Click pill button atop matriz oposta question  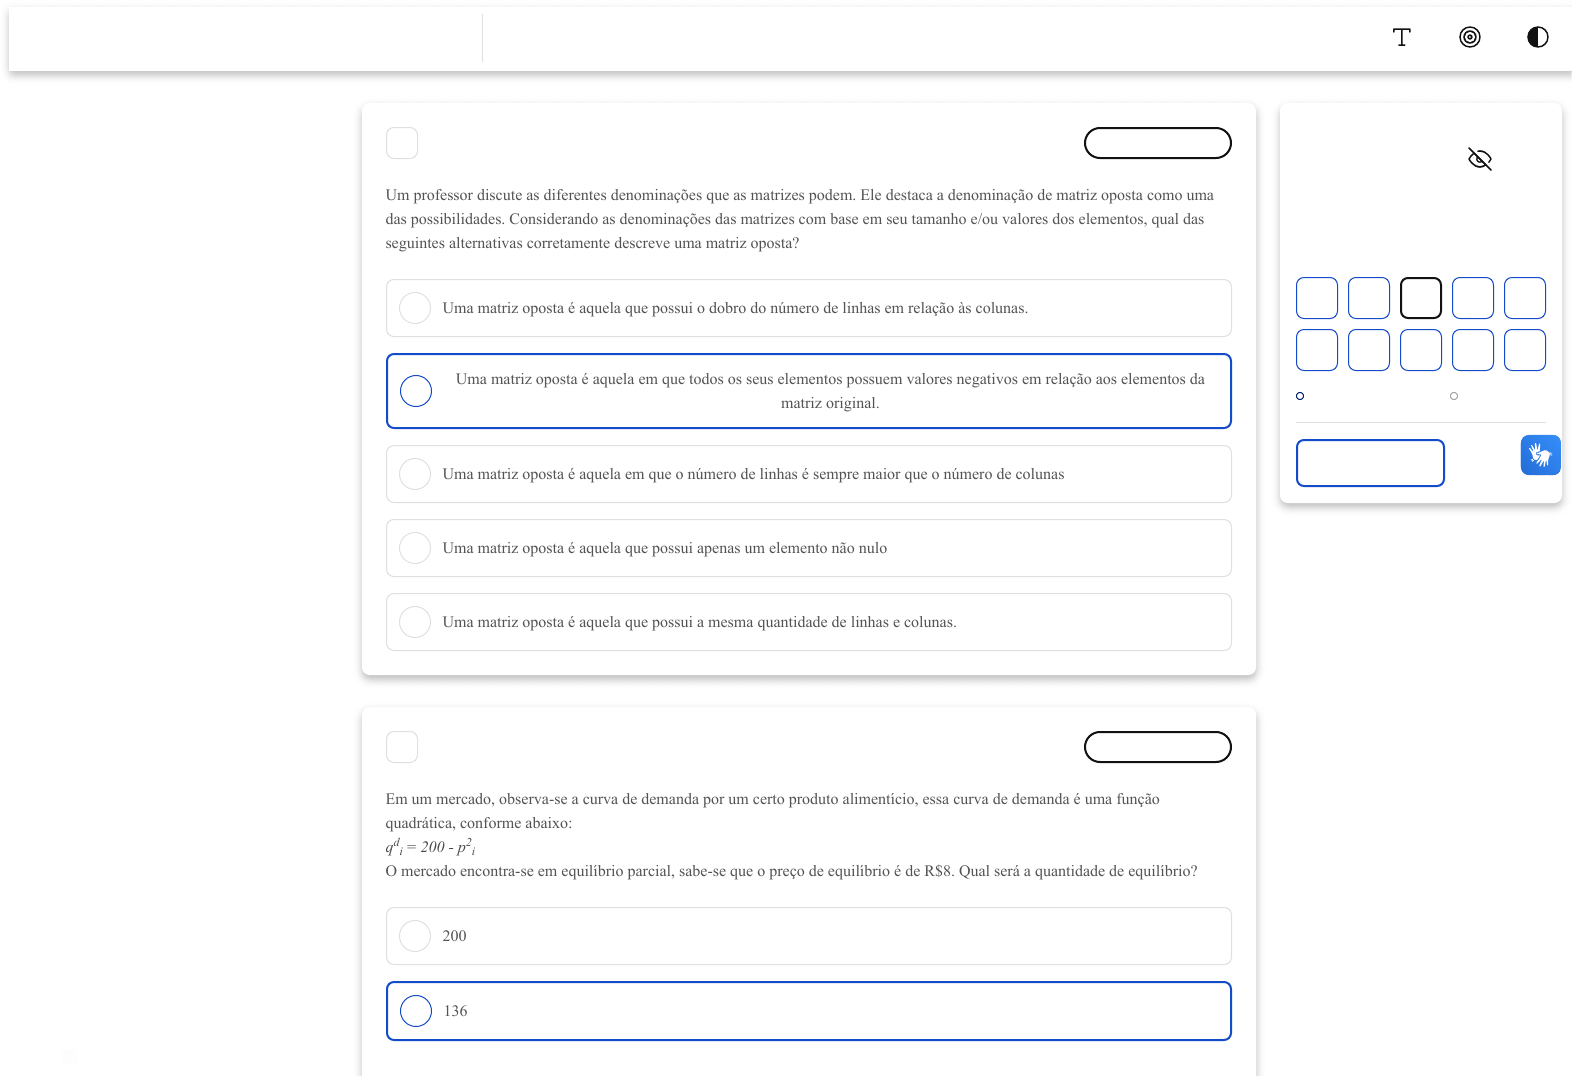pyautogui.click(x=1157, y=143)
